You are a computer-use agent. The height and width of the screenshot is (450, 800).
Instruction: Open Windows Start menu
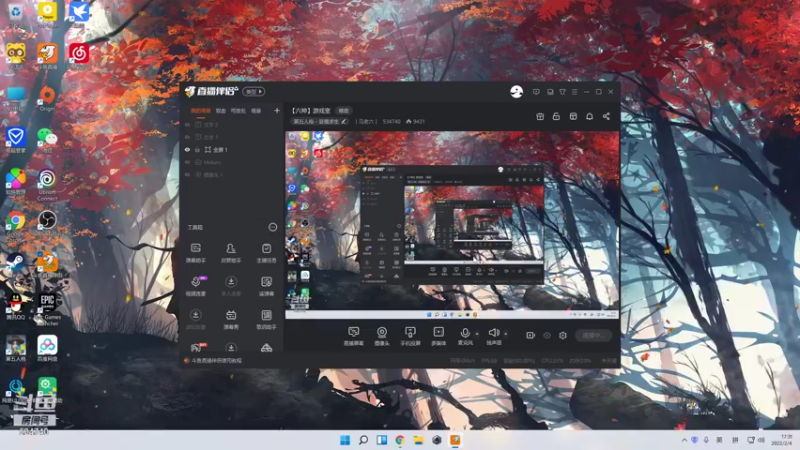[x=345, y=440]
